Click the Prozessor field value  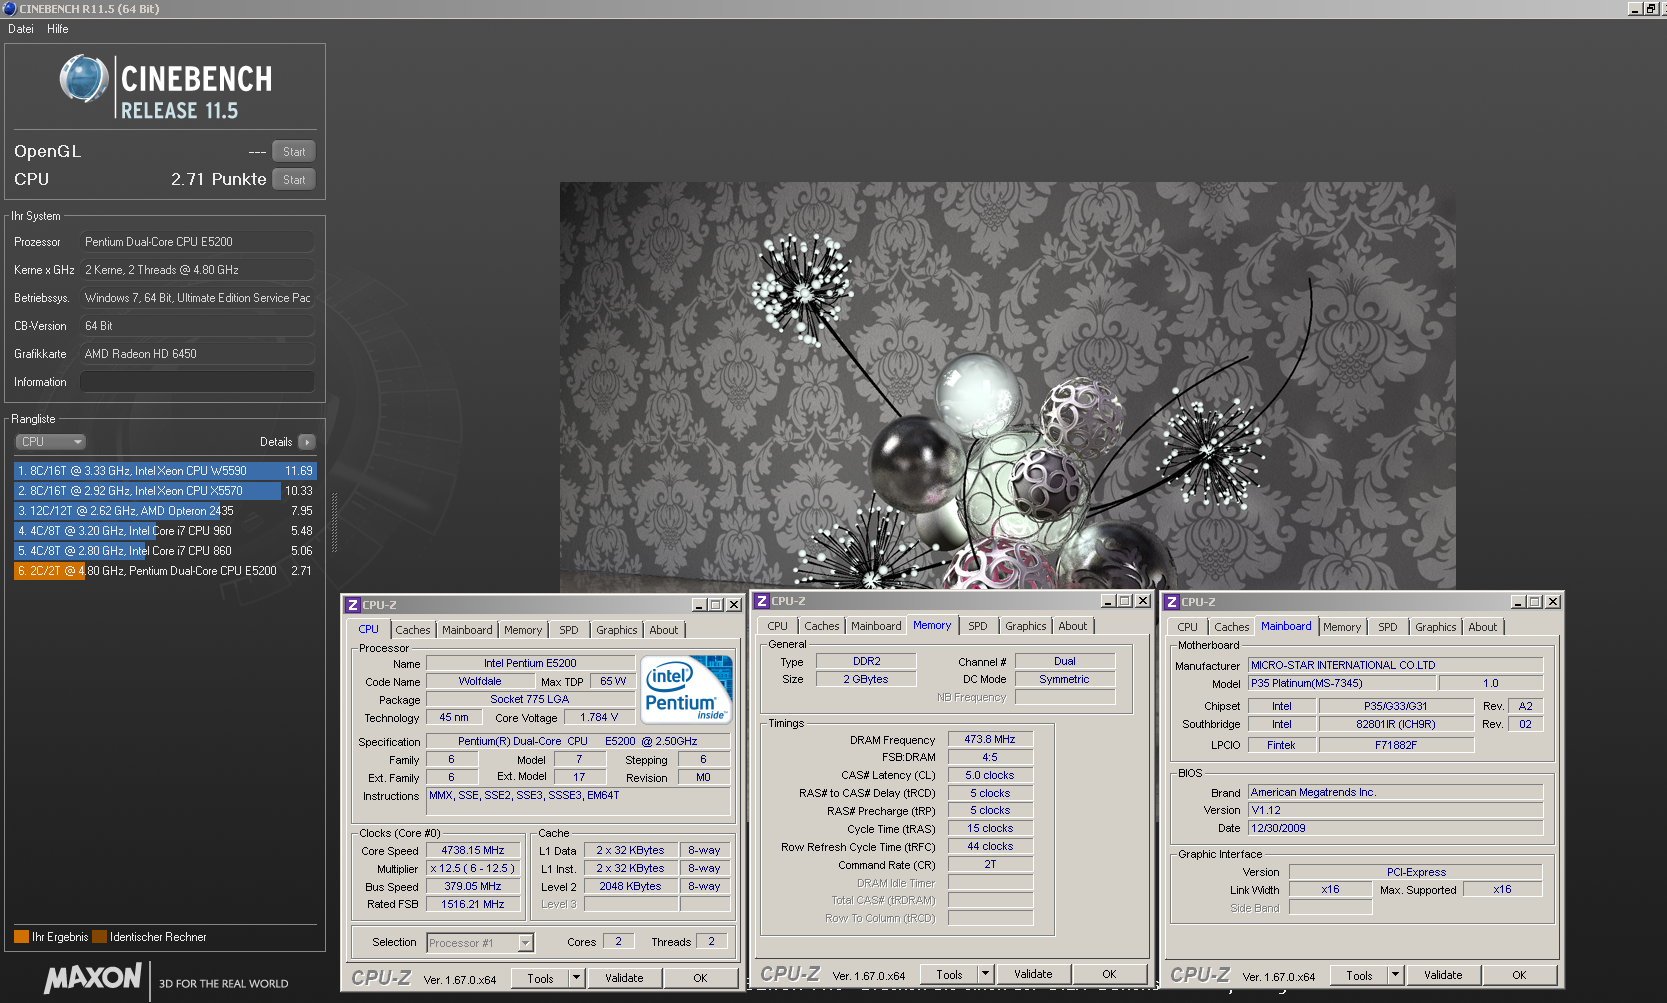(197, 242)
